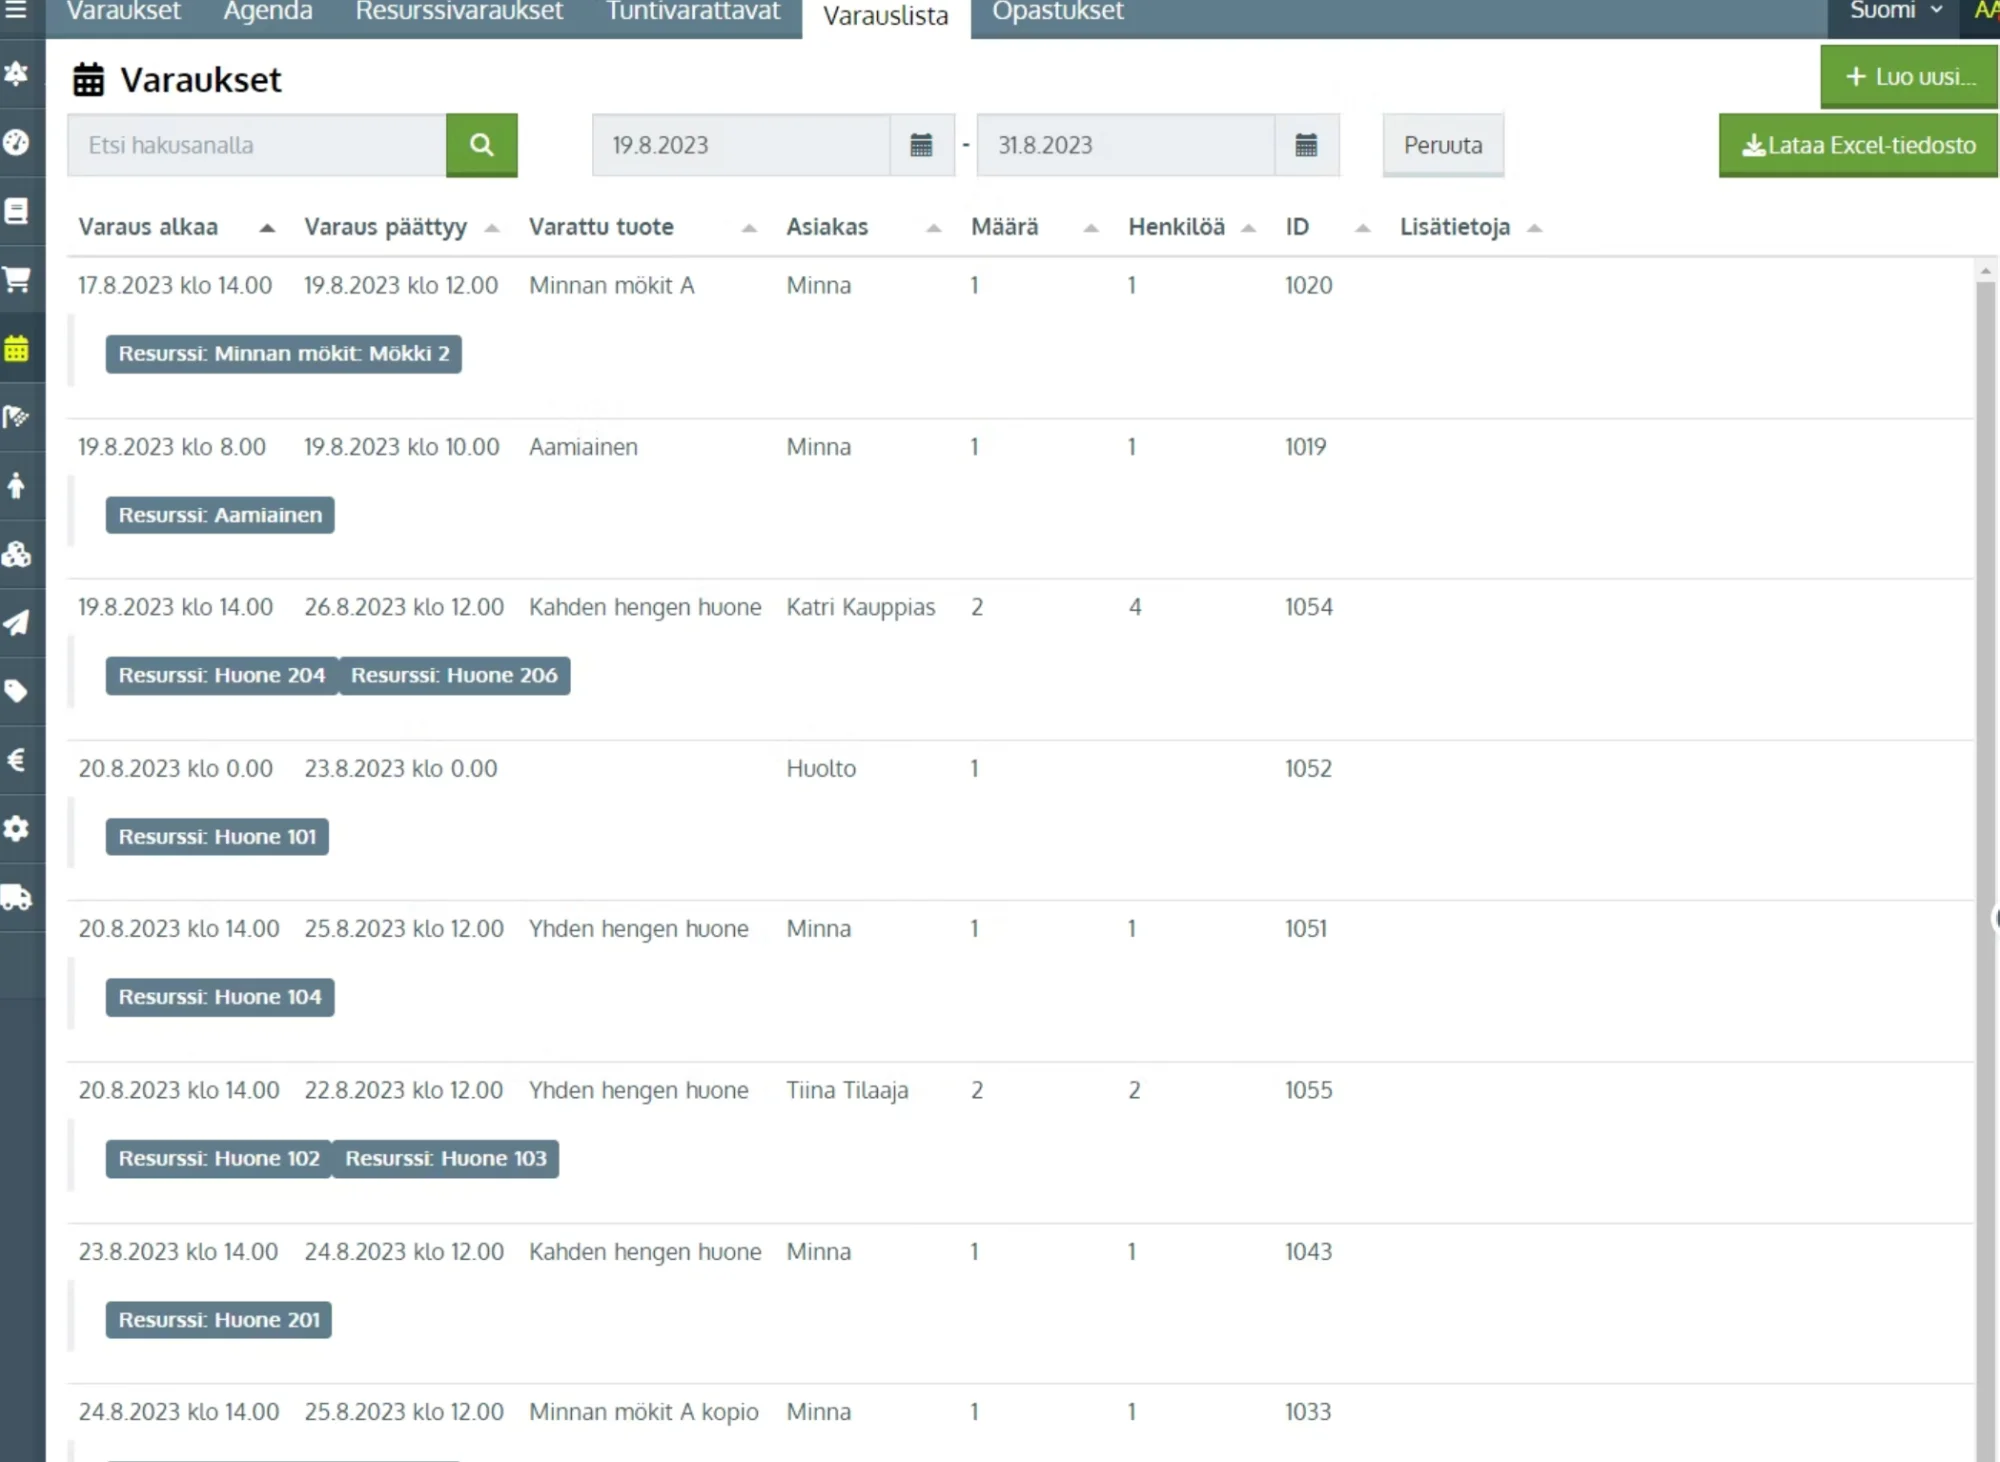Focus the Etsi hakusanalla search field
2000x1462 pixels.
click(257, 145)
